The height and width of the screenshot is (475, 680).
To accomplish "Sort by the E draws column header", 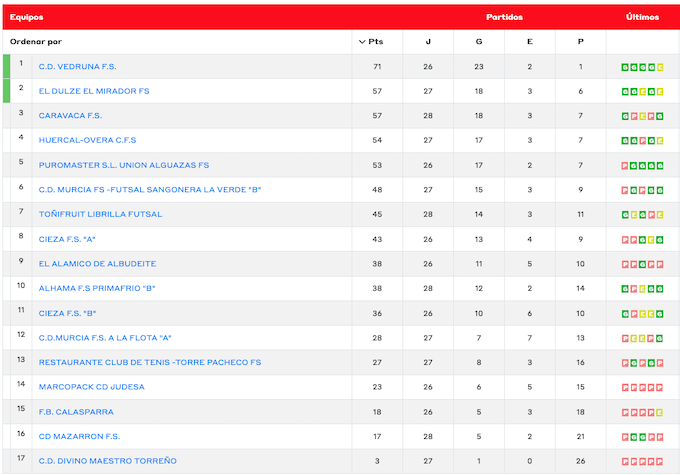I will 530,42.
